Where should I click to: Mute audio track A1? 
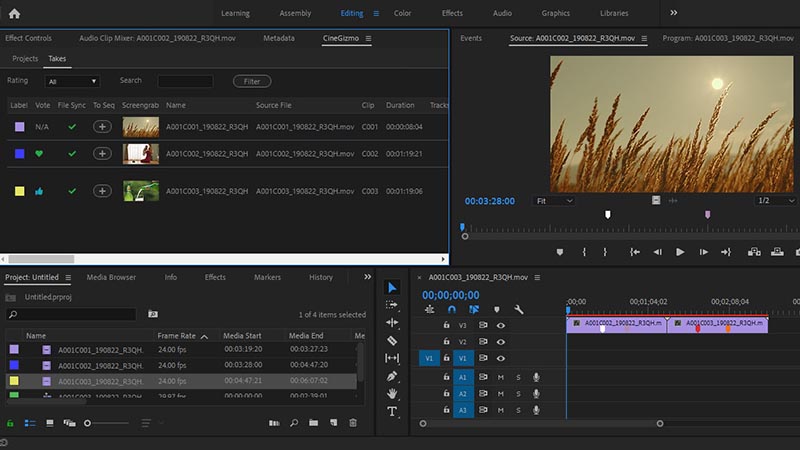501,378
